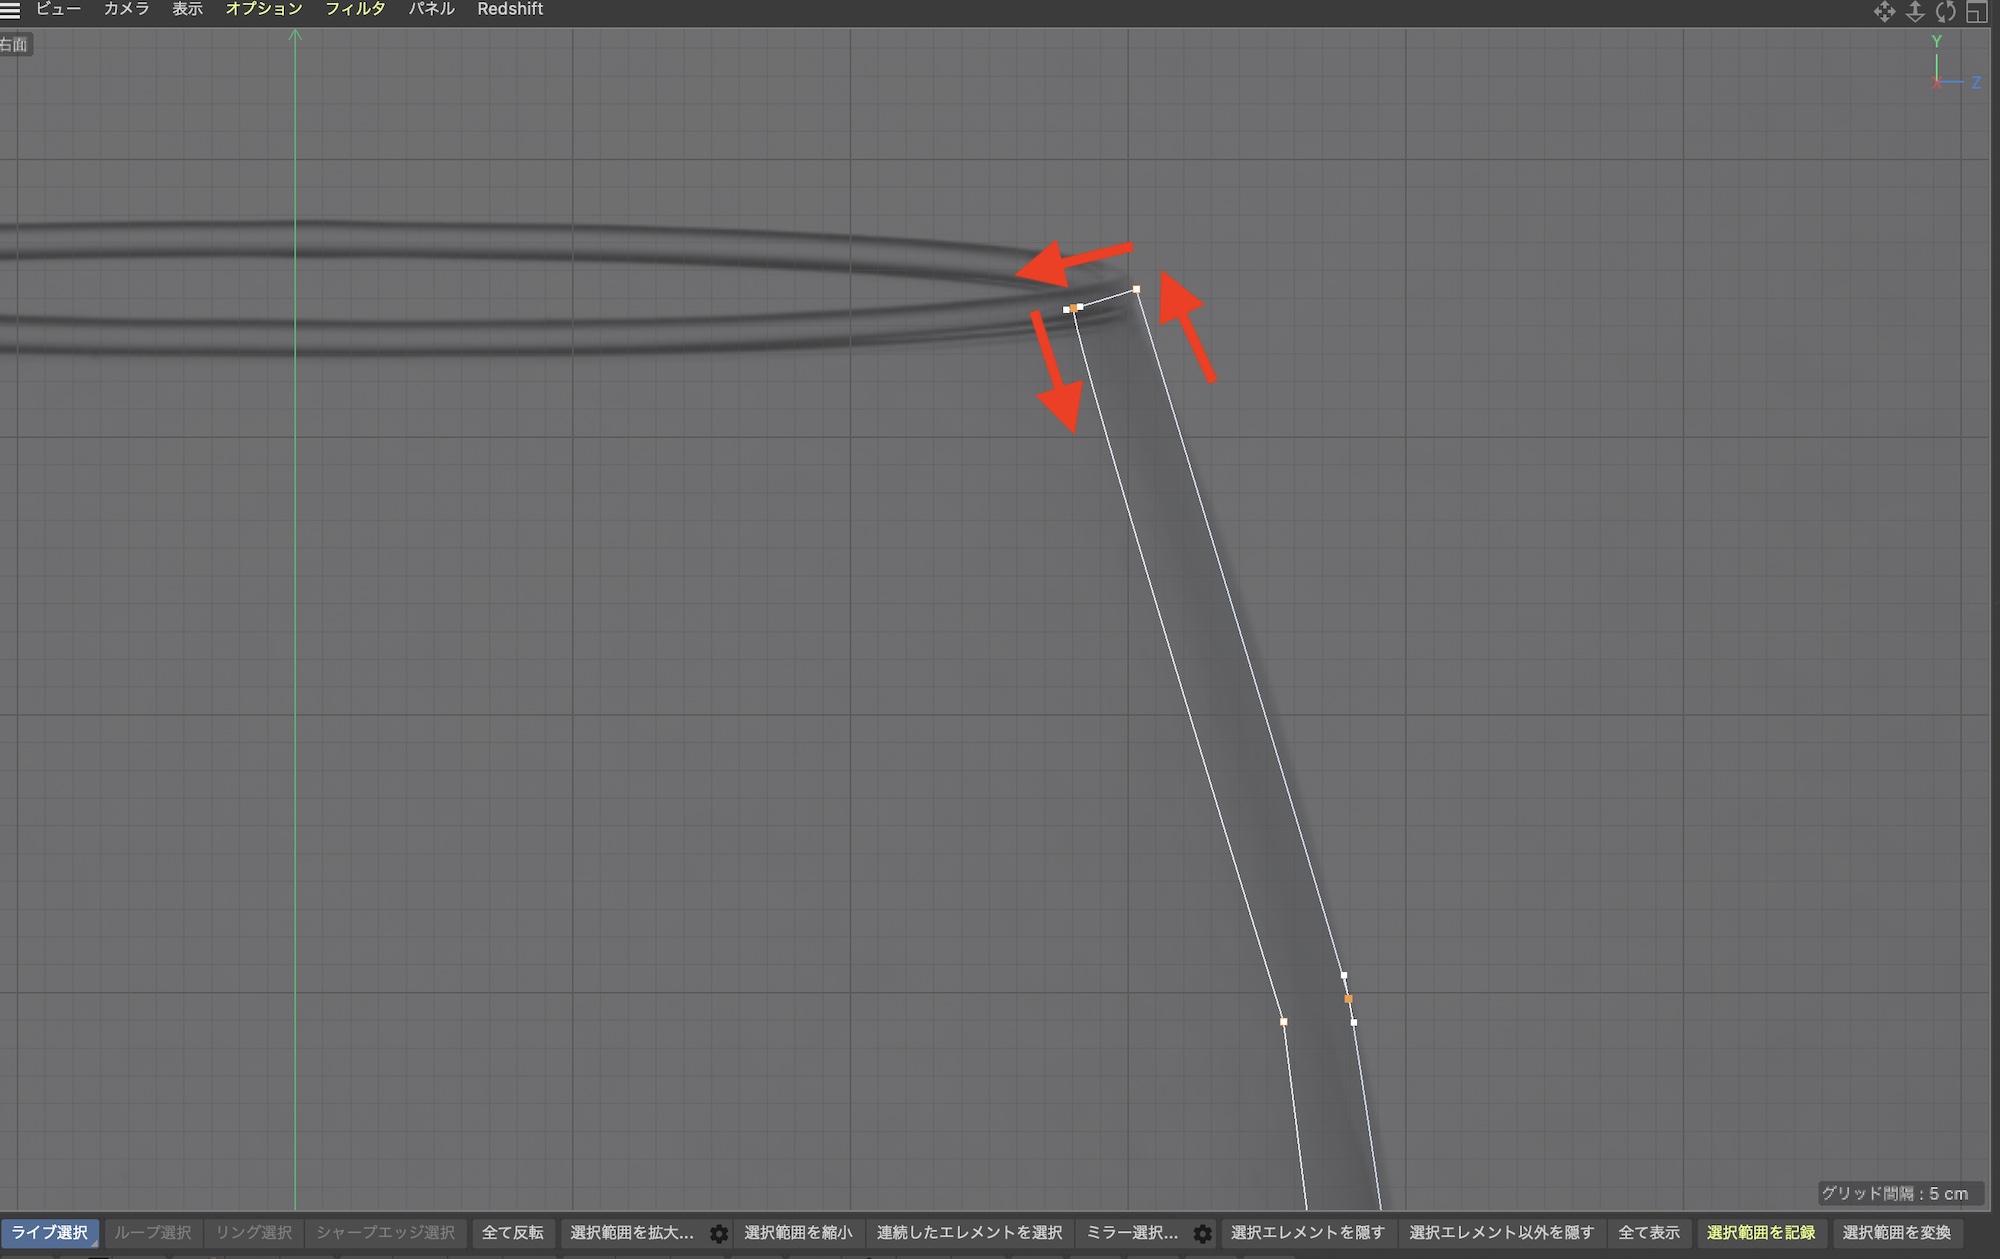
Task: Click 選択エレメントを隠す button
Action: (1307, 1233)
